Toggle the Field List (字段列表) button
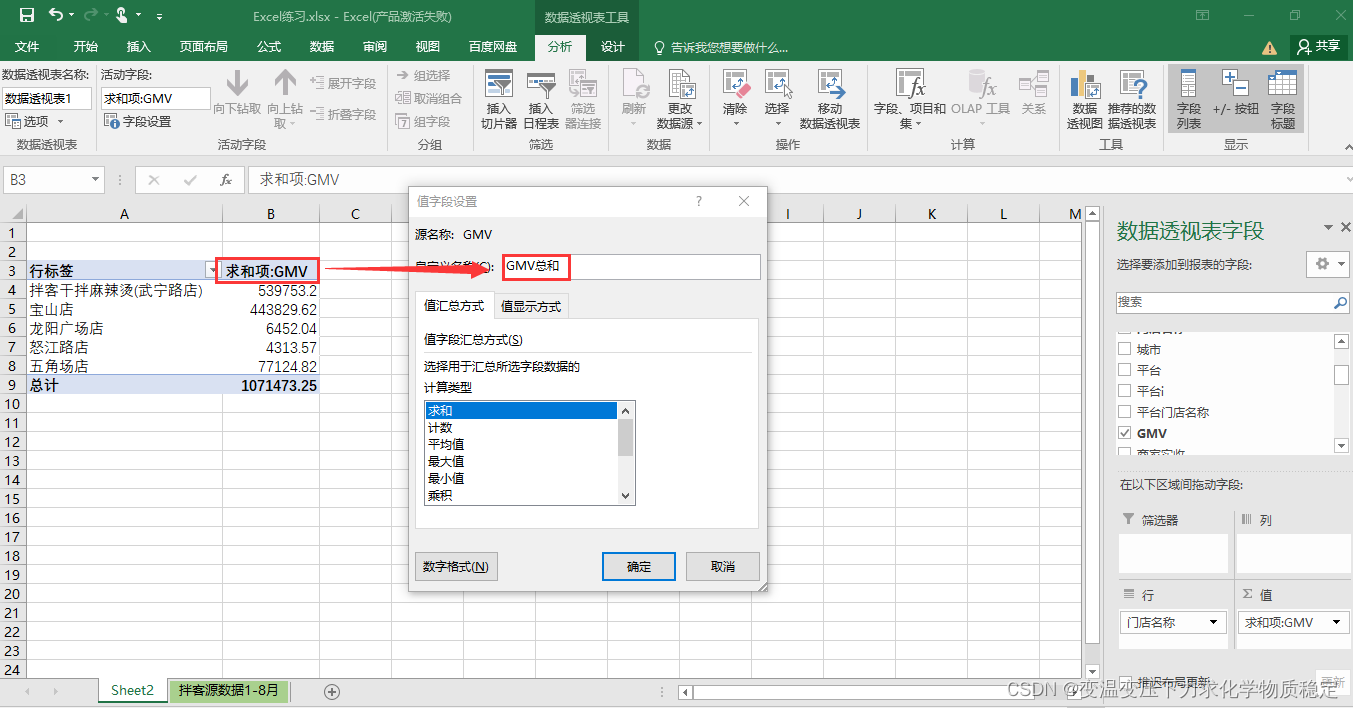Image resolution: width=1353 pixels, height=708 pixels. tap(1189, 100)
